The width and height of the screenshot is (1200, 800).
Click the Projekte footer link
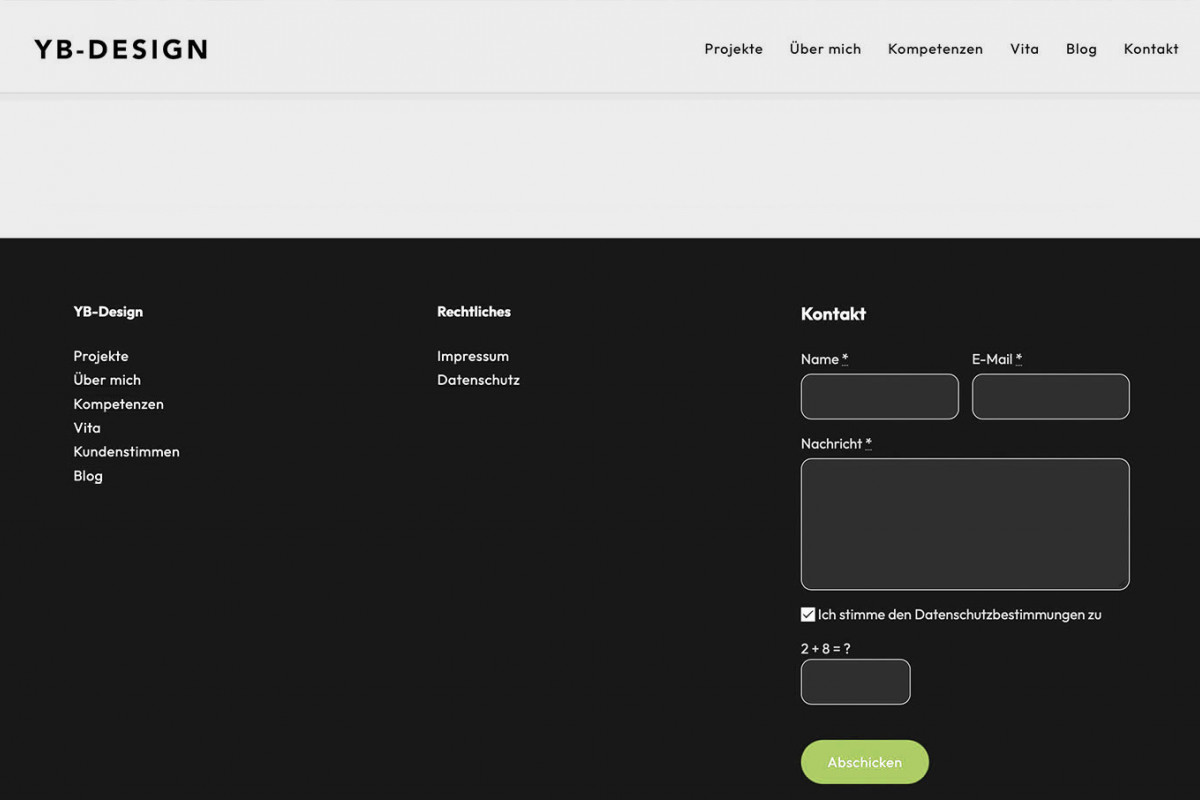click(x=101, y=356)
